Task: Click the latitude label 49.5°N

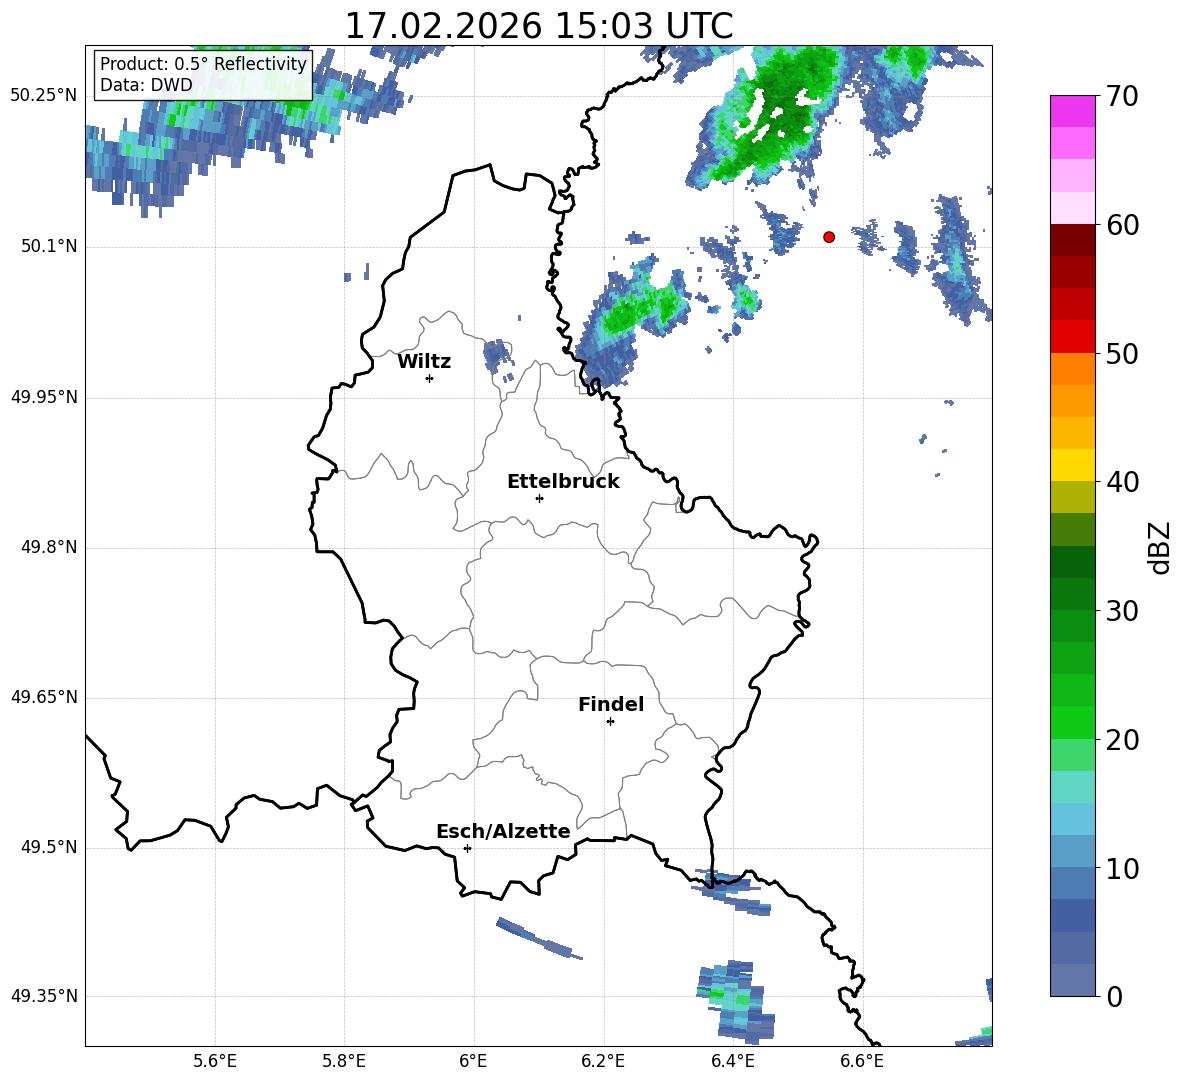Action: (x=49, y=847)
